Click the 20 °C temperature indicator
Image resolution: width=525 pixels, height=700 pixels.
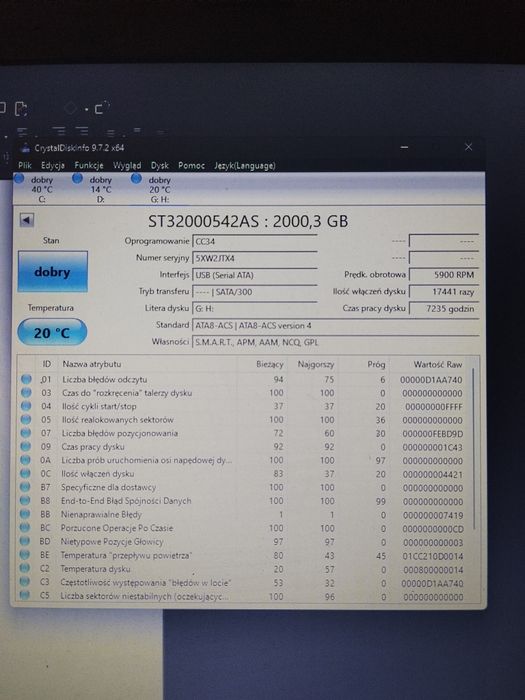(52, 332)
